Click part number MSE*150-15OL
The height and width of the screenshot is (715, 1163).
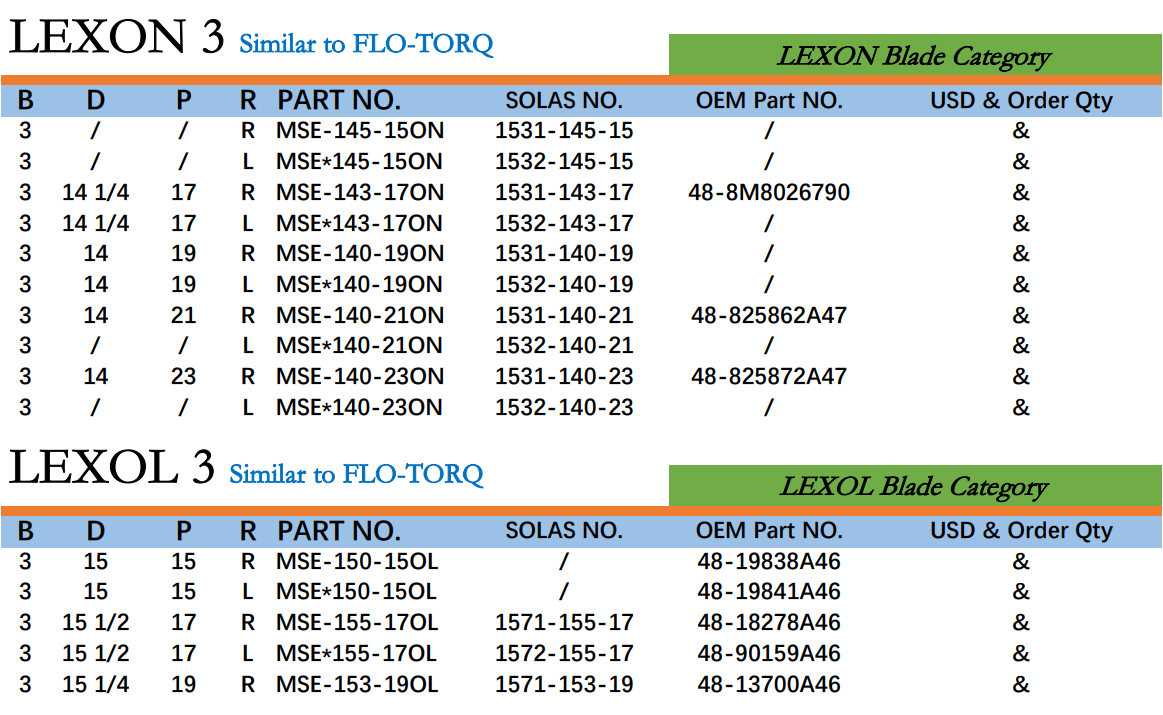(356, 592)
